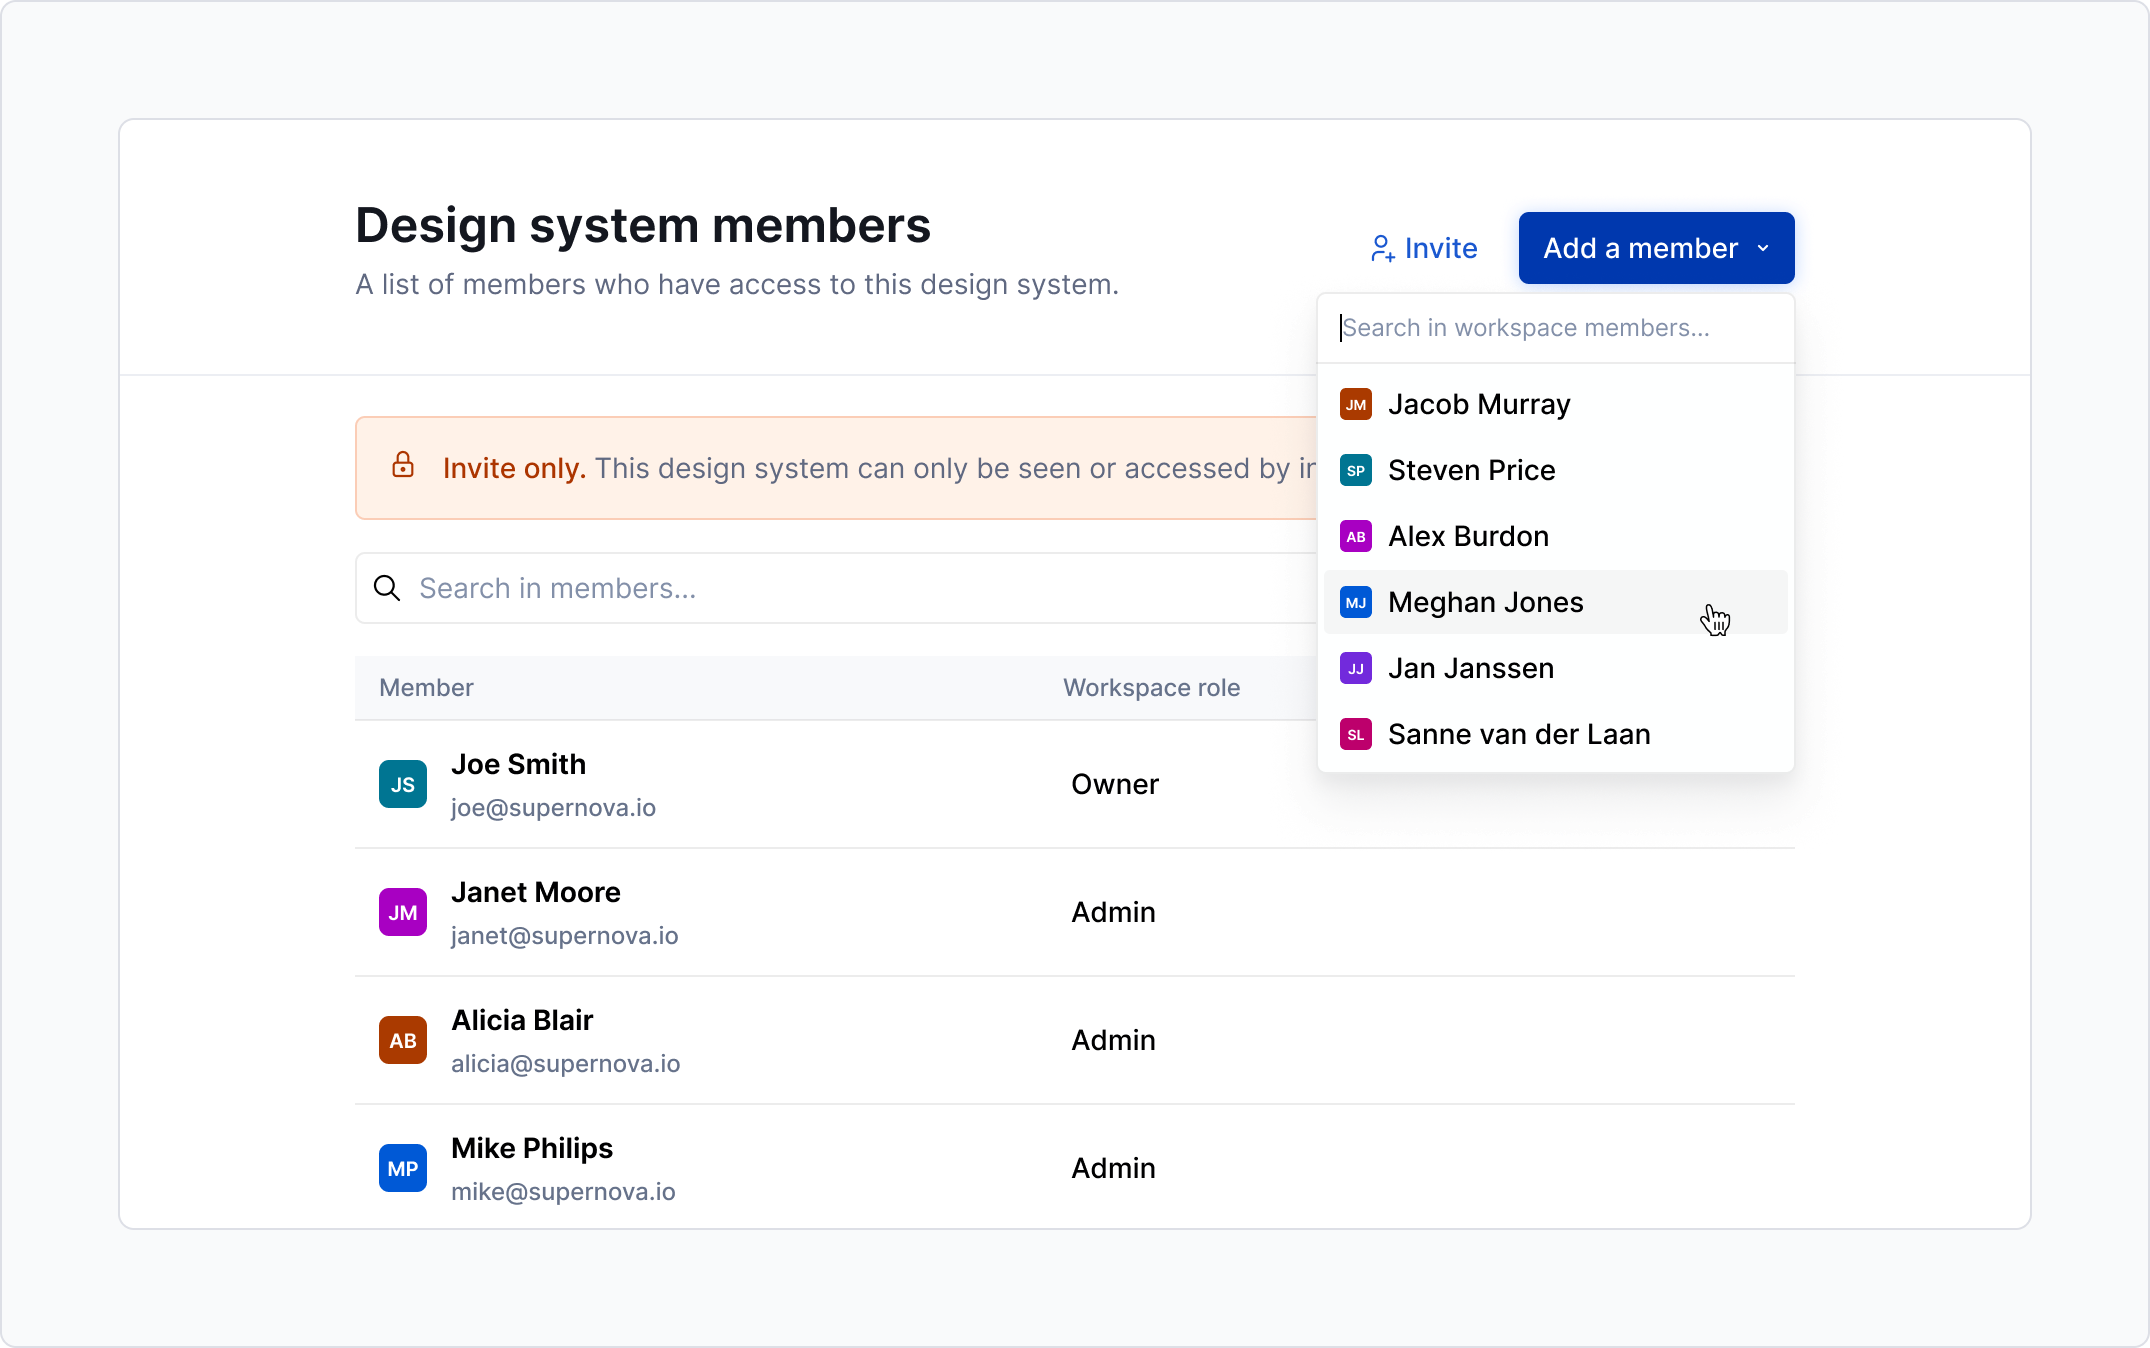Click the Invite person-plus icon
The height and width of the screenshot is (1348, 2150).
1382,248
